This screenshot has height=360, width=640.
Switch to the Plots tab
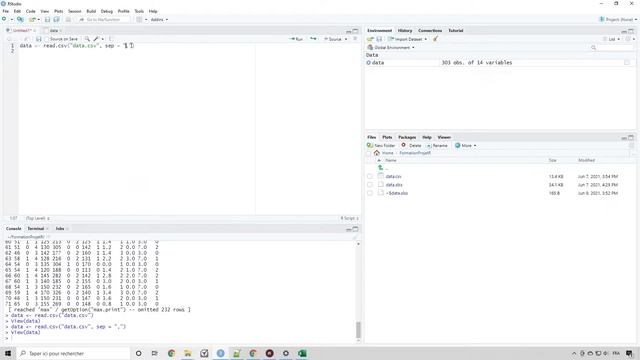[387, 137]
